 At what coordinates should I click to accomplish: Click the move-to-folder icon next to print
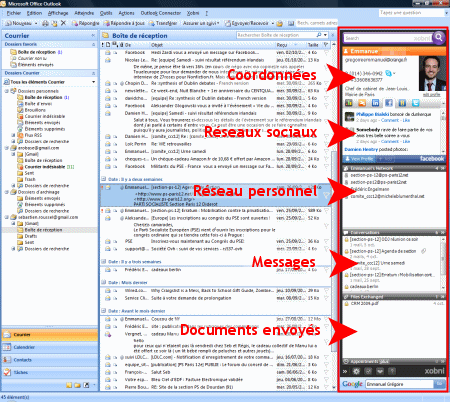(x=54, y=23)
